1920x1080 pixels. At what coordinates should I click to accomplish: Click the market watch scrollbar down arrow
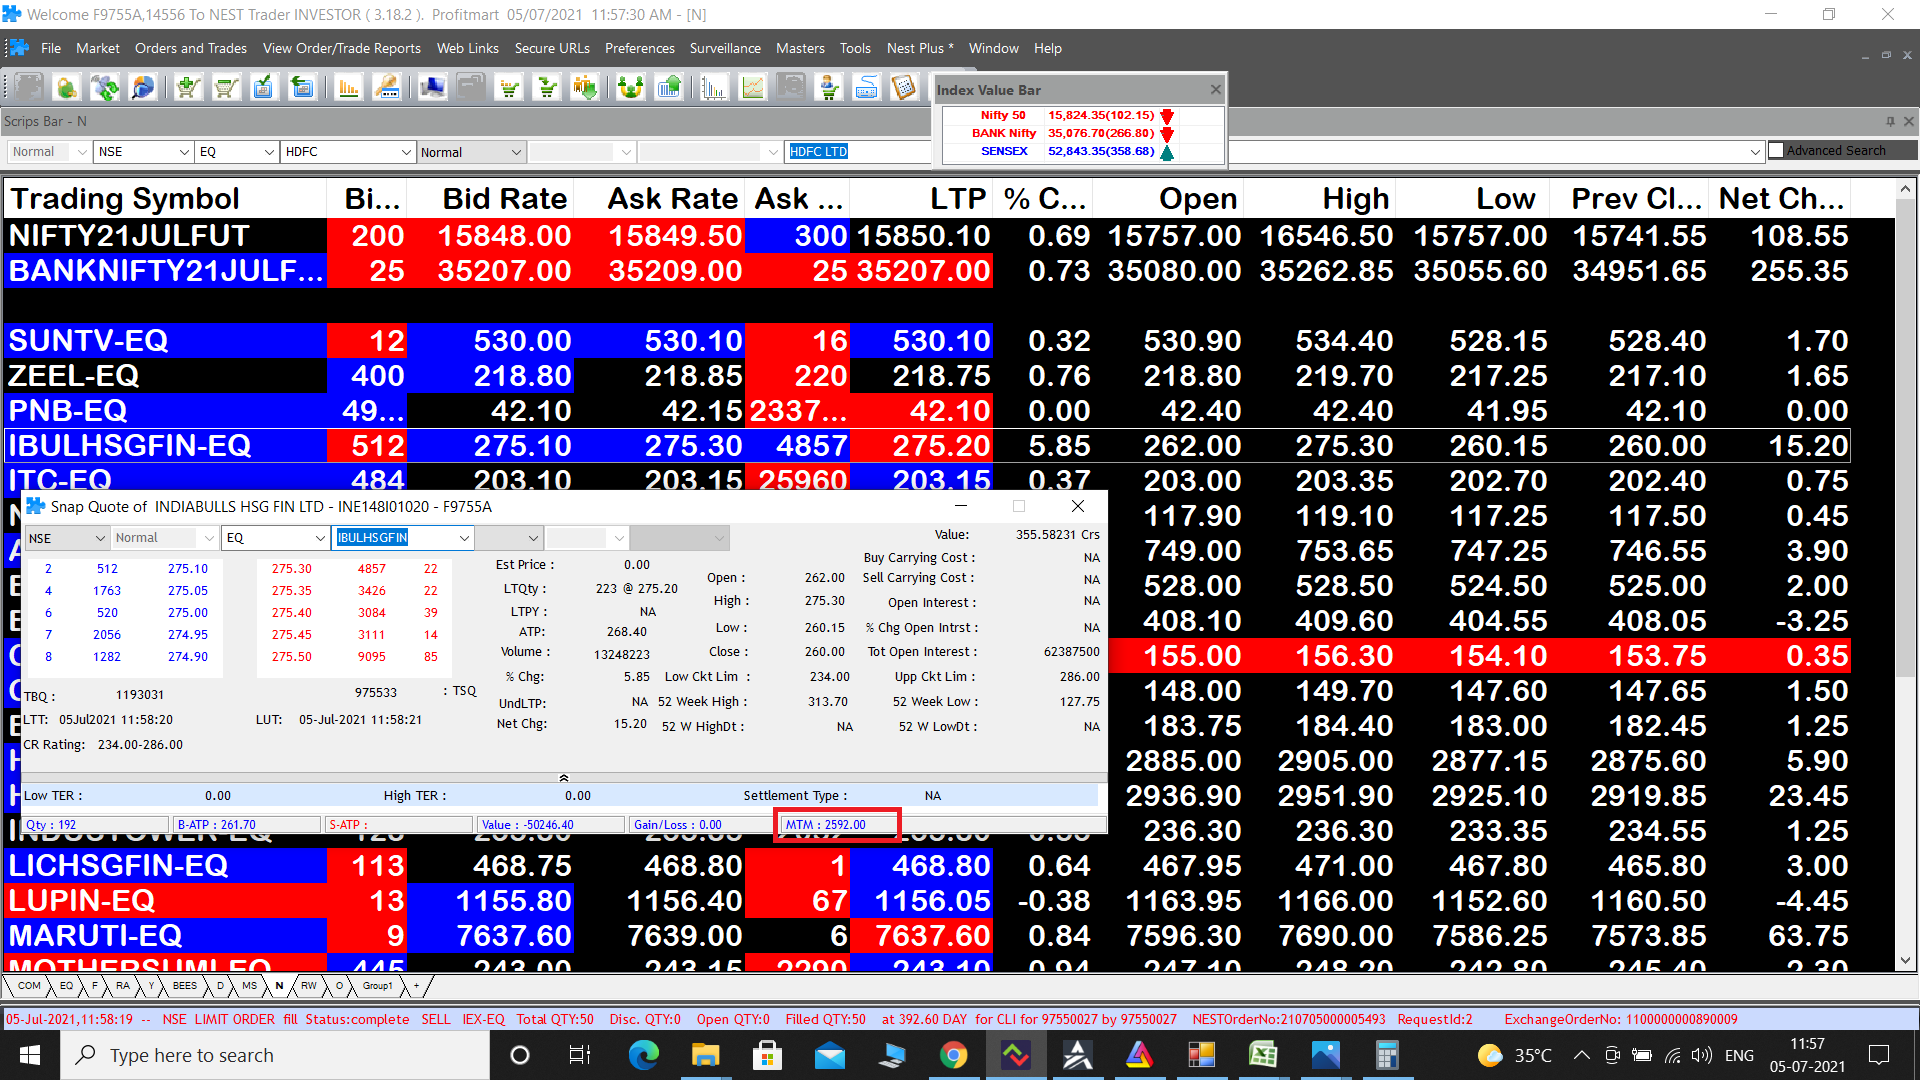tap(1906, 960)
